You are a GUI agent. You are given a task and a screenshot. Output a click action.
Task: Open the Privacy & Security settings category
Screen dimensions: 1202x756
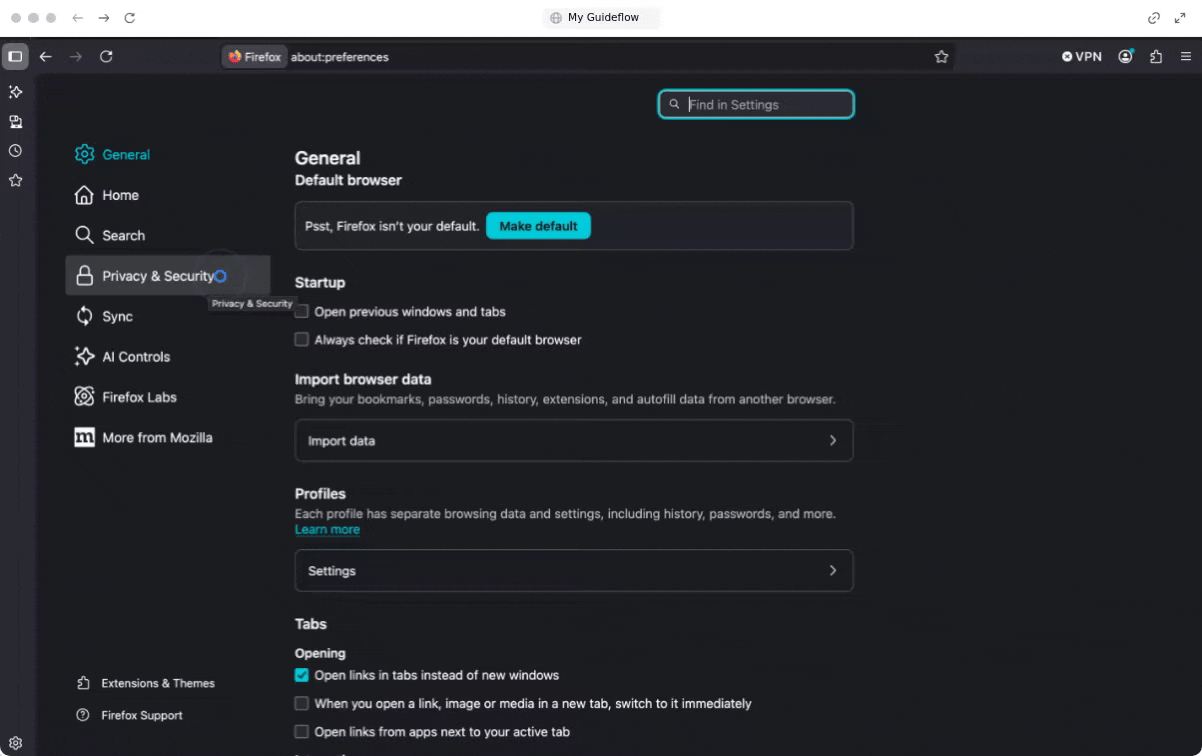pos(157,276)
